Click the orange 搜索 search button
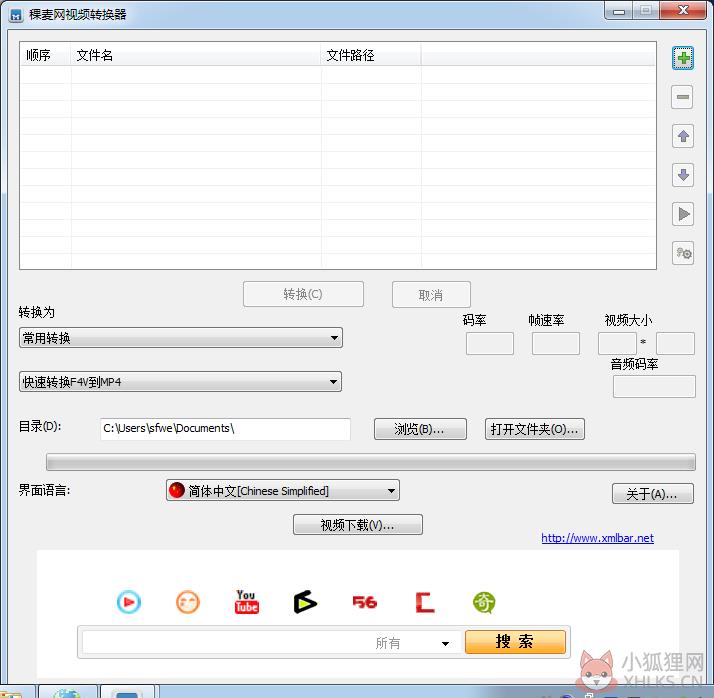Screen dimensions: 714x698 click(x=515, y=642)
